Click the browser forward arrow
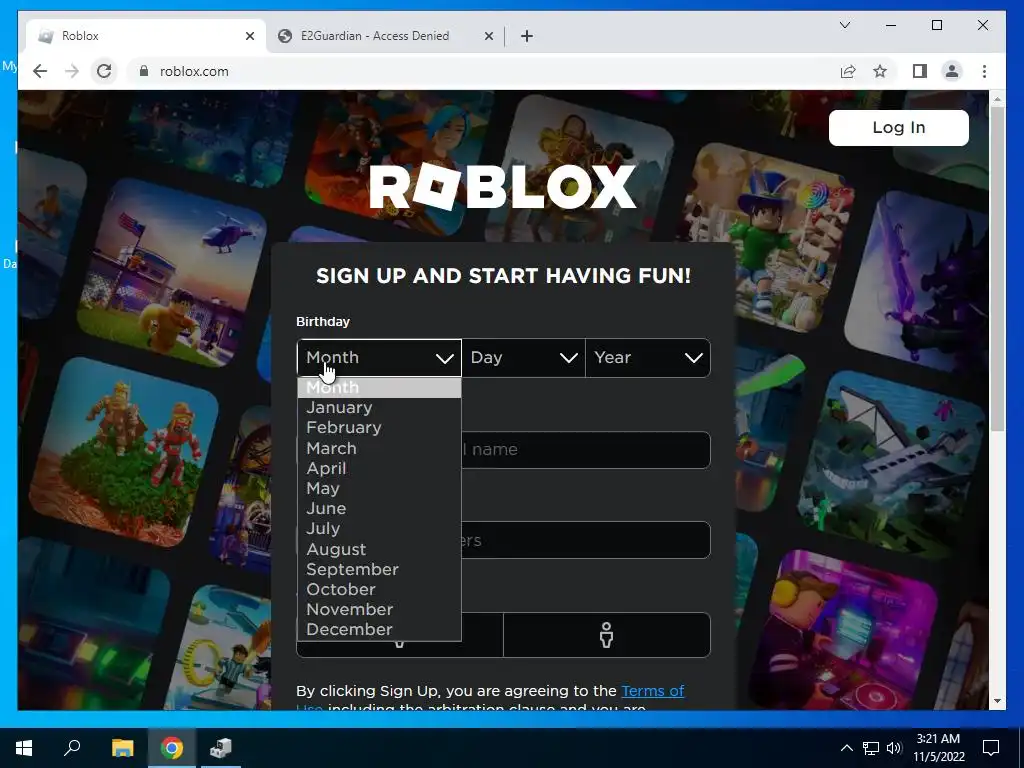The image size is (1024, 768). (x=72, y=71)
